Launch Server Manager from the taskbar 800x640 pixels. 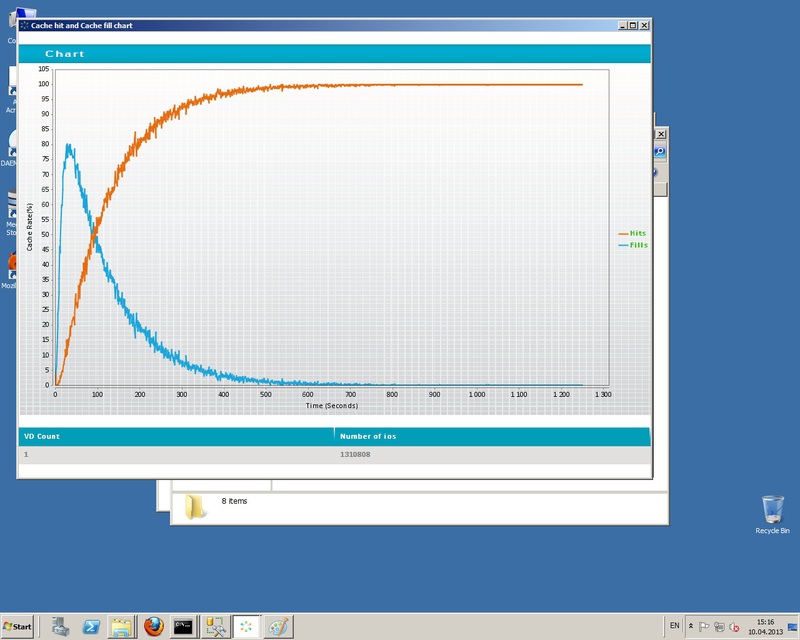[61, 626]
